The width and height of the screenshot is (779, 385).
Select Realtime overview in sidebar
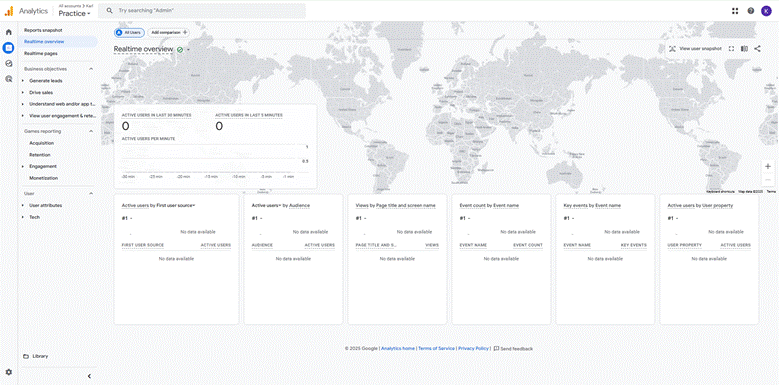tap(44, 42)
